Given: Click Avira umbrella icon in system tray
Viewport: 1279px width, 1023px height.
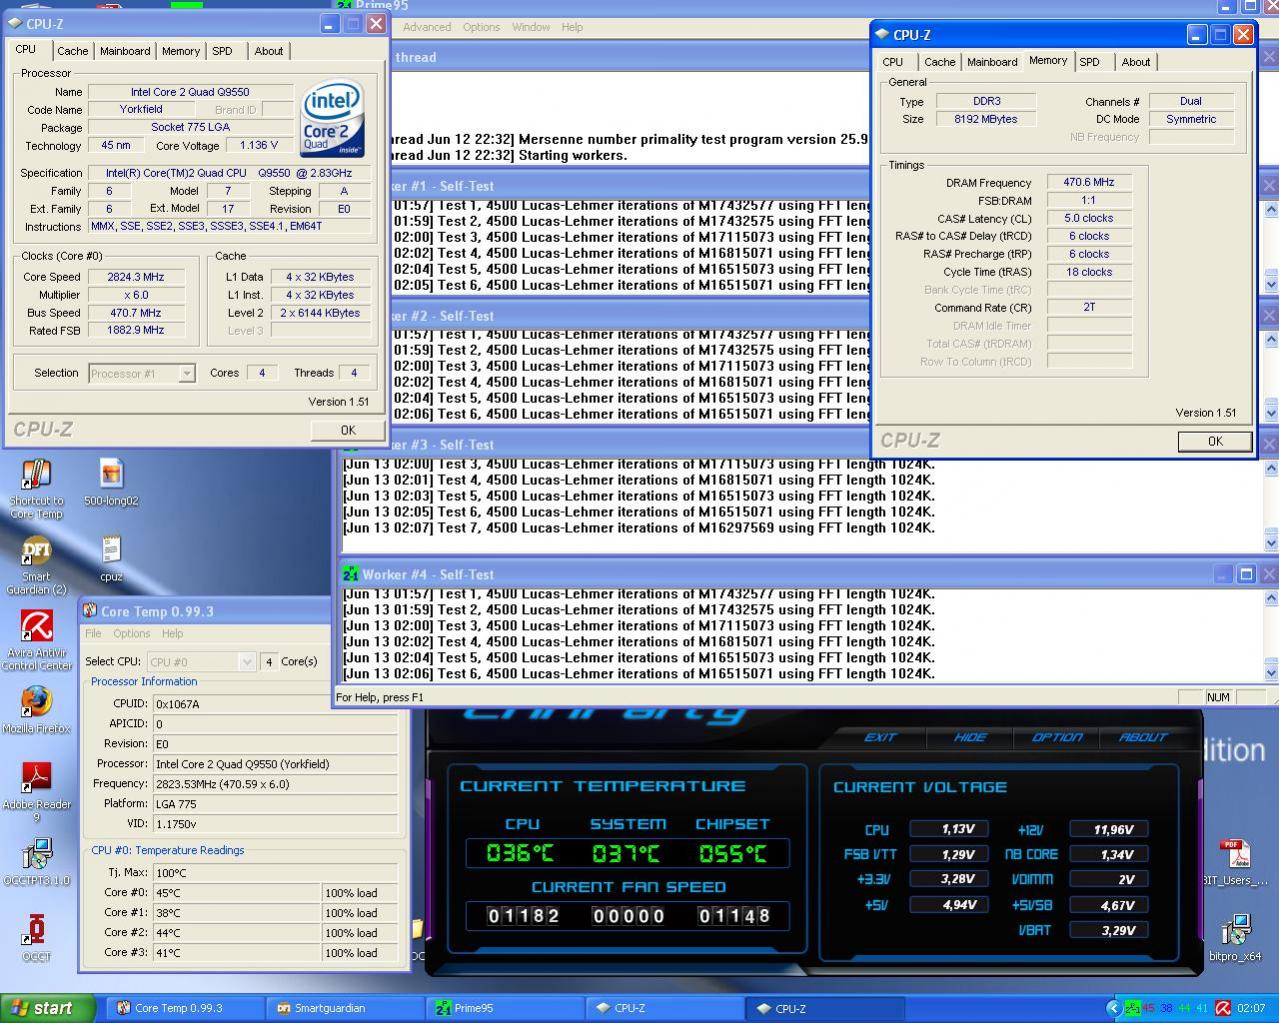Looking at the screenshot, I should tap(1222, 1008).
